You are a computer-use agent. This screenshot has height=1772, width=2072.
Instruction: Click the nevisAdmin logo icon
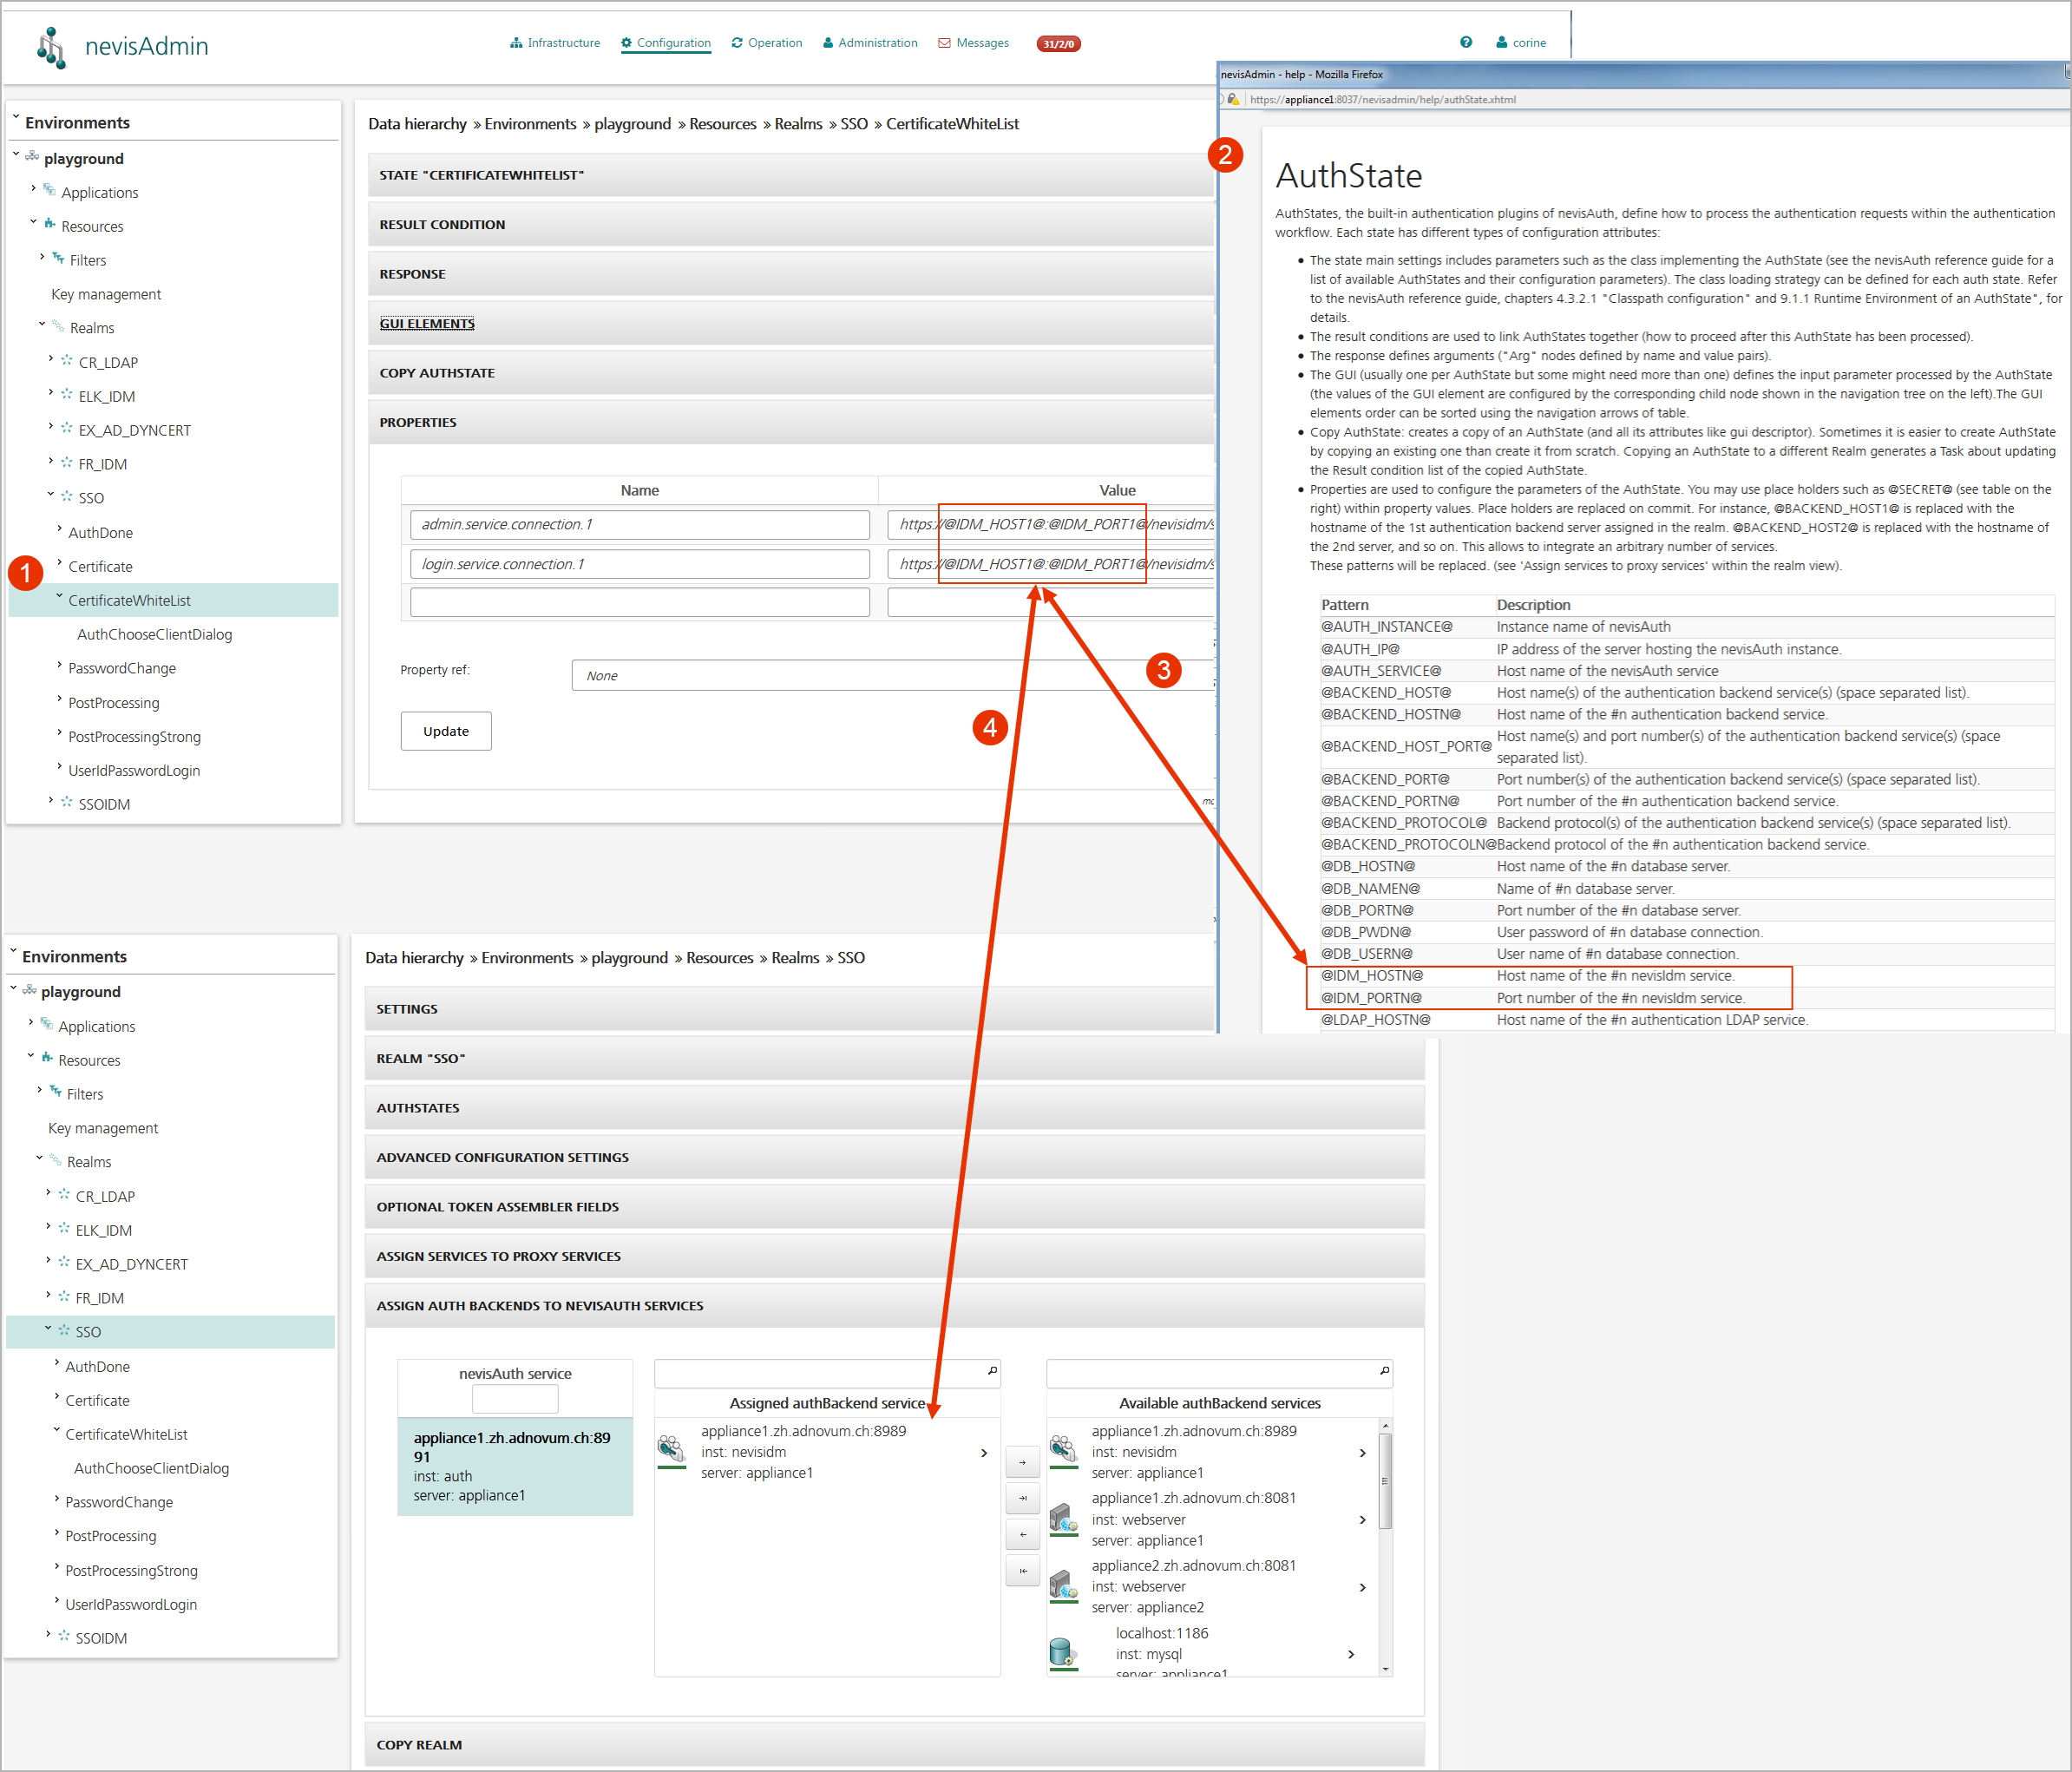[51, 47]
